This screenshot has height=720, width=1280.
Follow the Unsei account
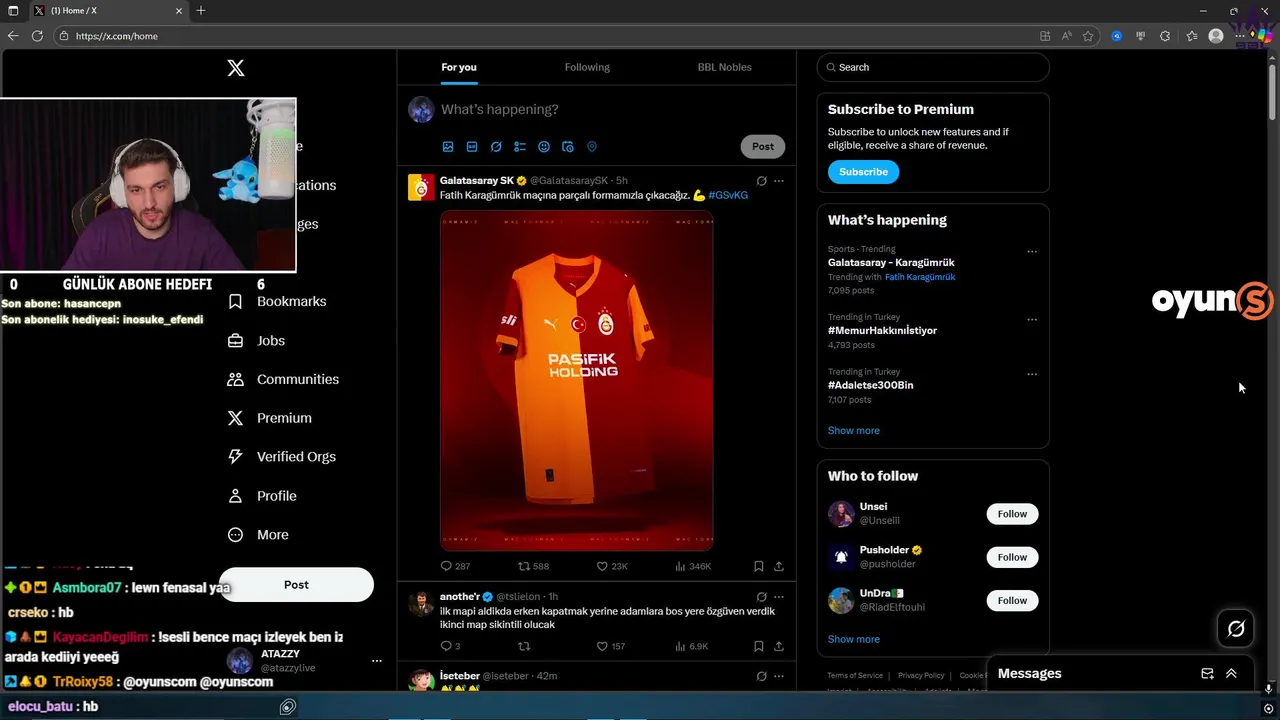tap(1012, 514)
